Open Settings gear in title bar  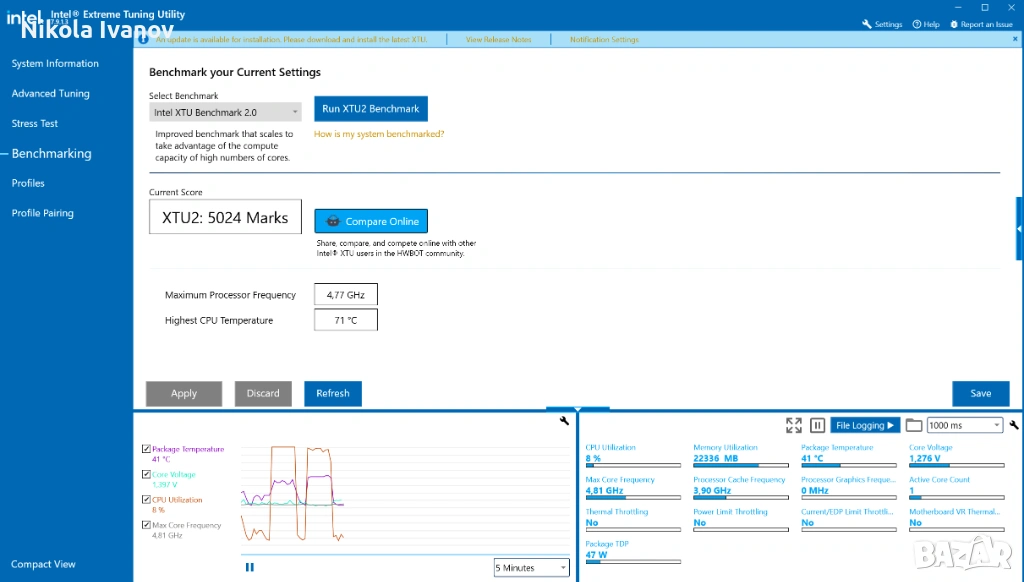pos(867,24)
